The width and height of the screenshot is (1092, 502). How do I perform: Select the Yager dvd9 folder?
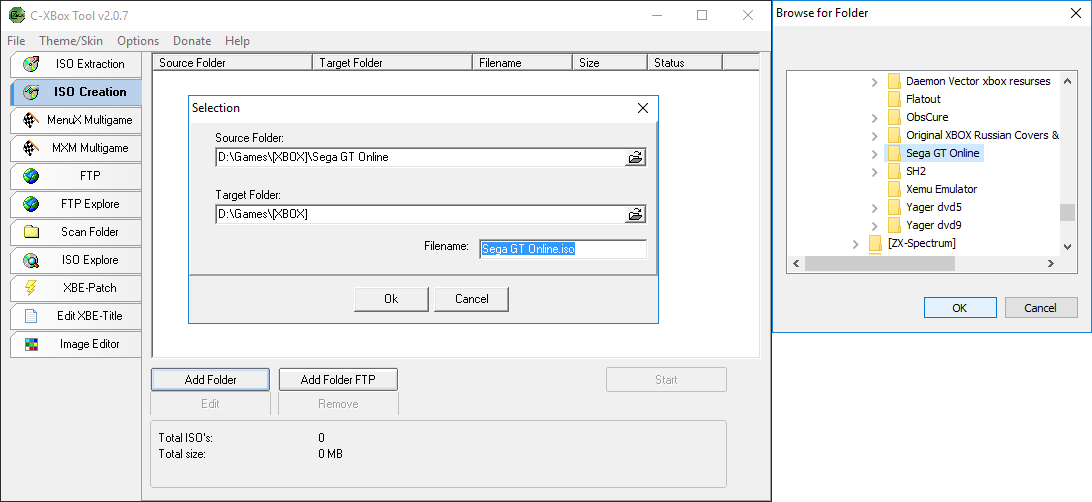(x=934, y=226)
